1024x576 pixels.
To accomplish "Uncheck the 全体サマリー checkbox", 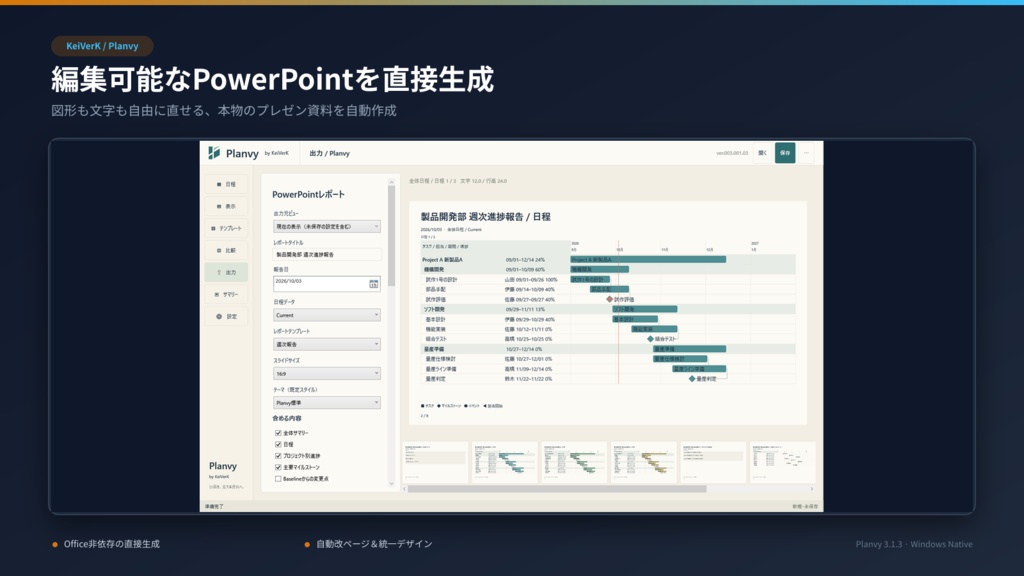I will point(278,433).
